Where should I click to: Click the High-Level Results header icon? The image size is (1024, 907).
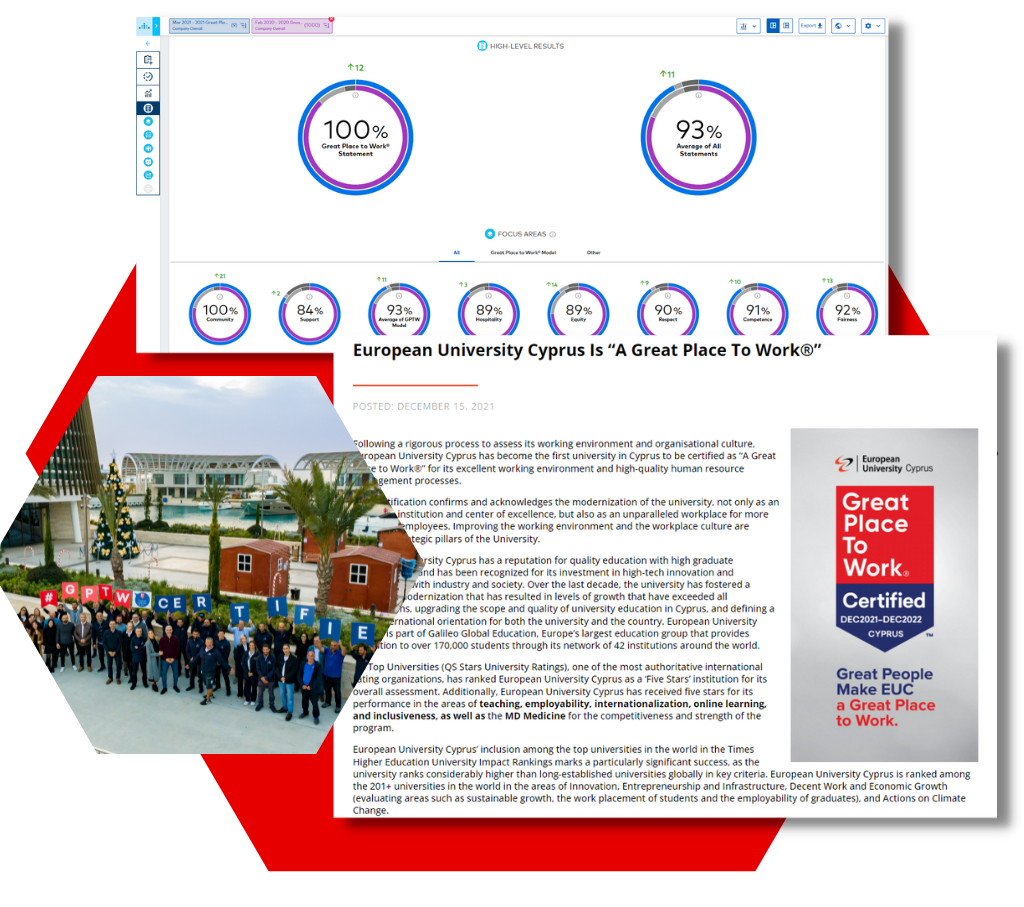point(482,46)
